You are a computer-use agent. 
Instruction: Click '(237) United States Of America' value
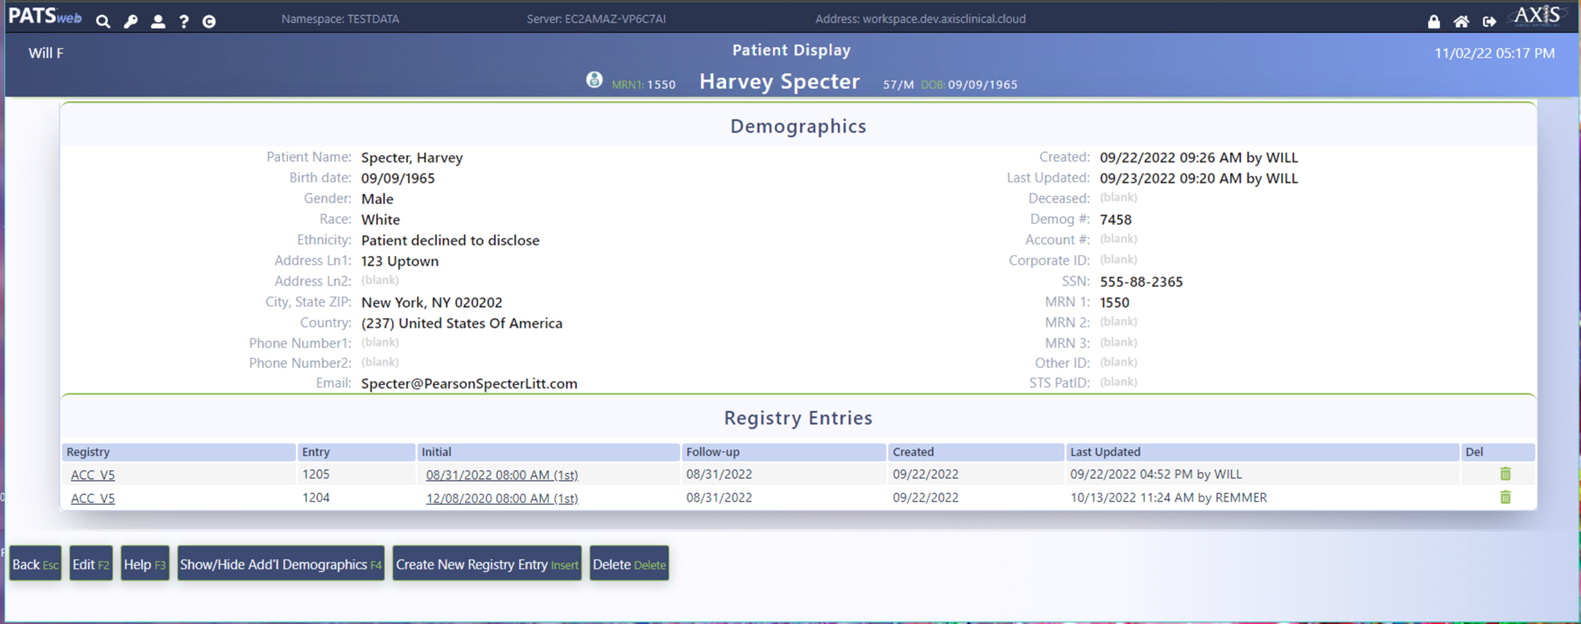coord(462,324)
